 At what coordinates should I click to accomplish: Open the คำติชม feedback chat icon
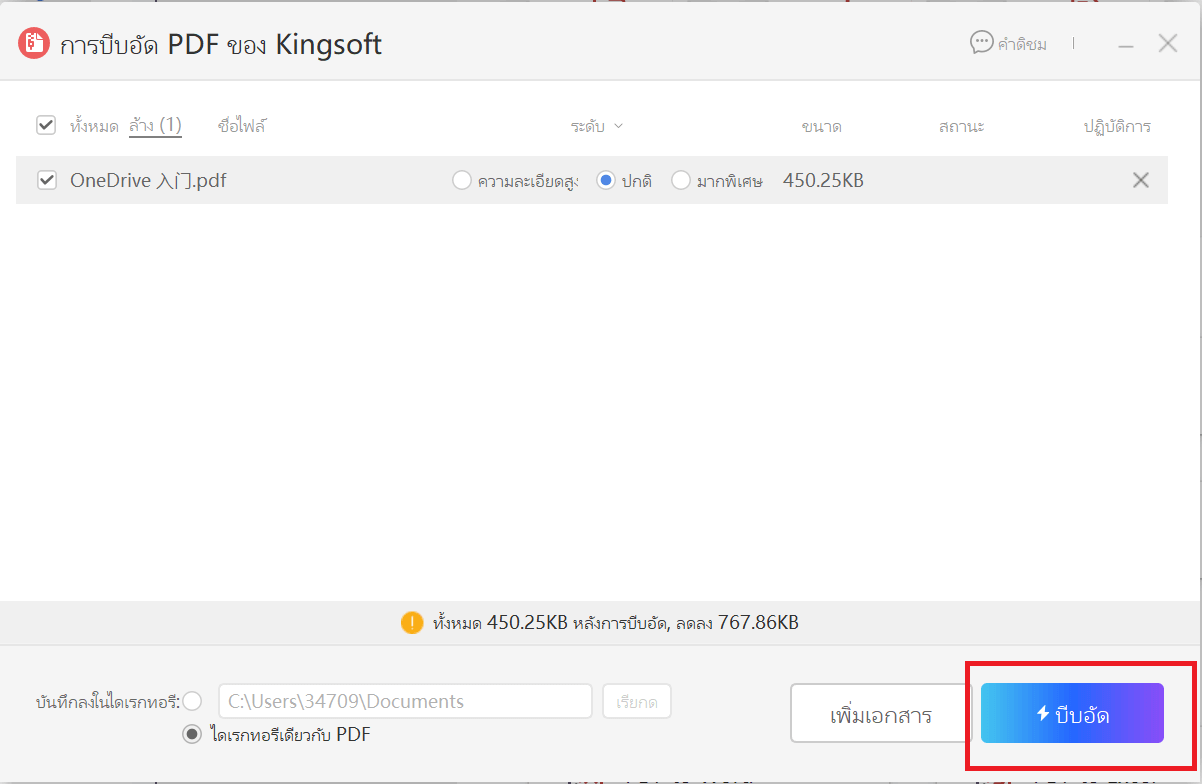982,43
